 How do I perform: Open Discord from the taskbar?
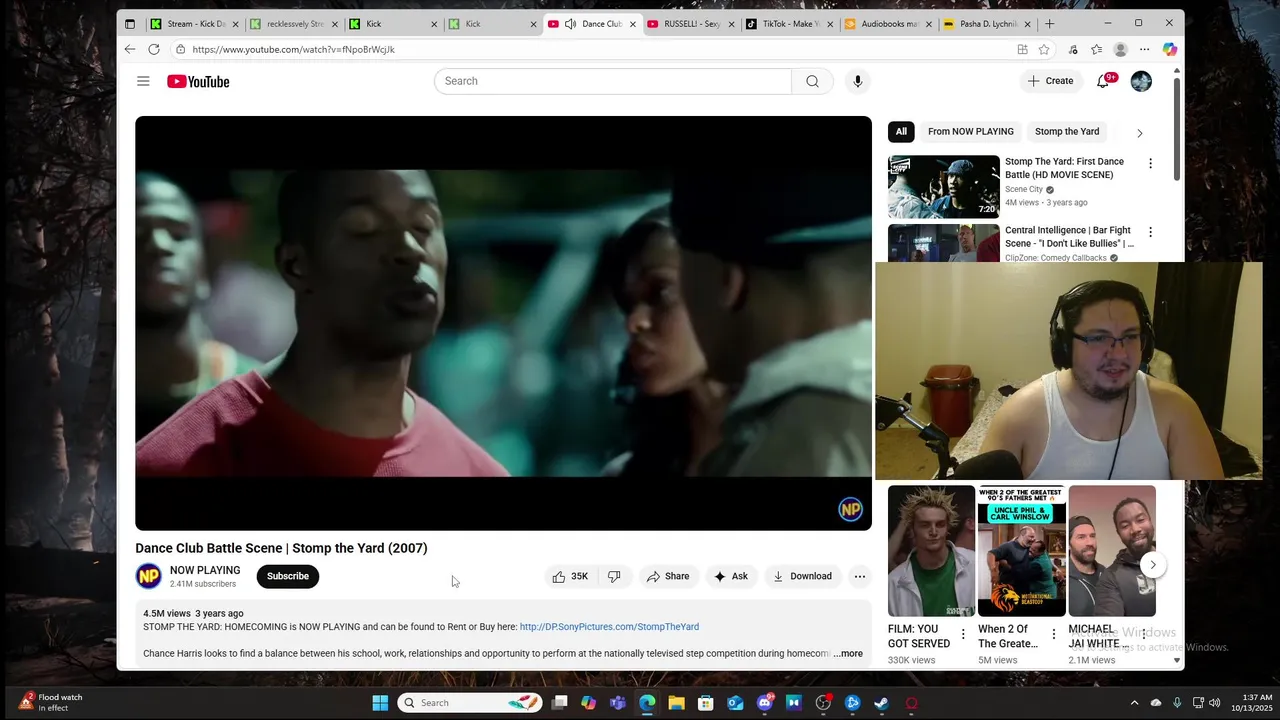coord(765,703)
